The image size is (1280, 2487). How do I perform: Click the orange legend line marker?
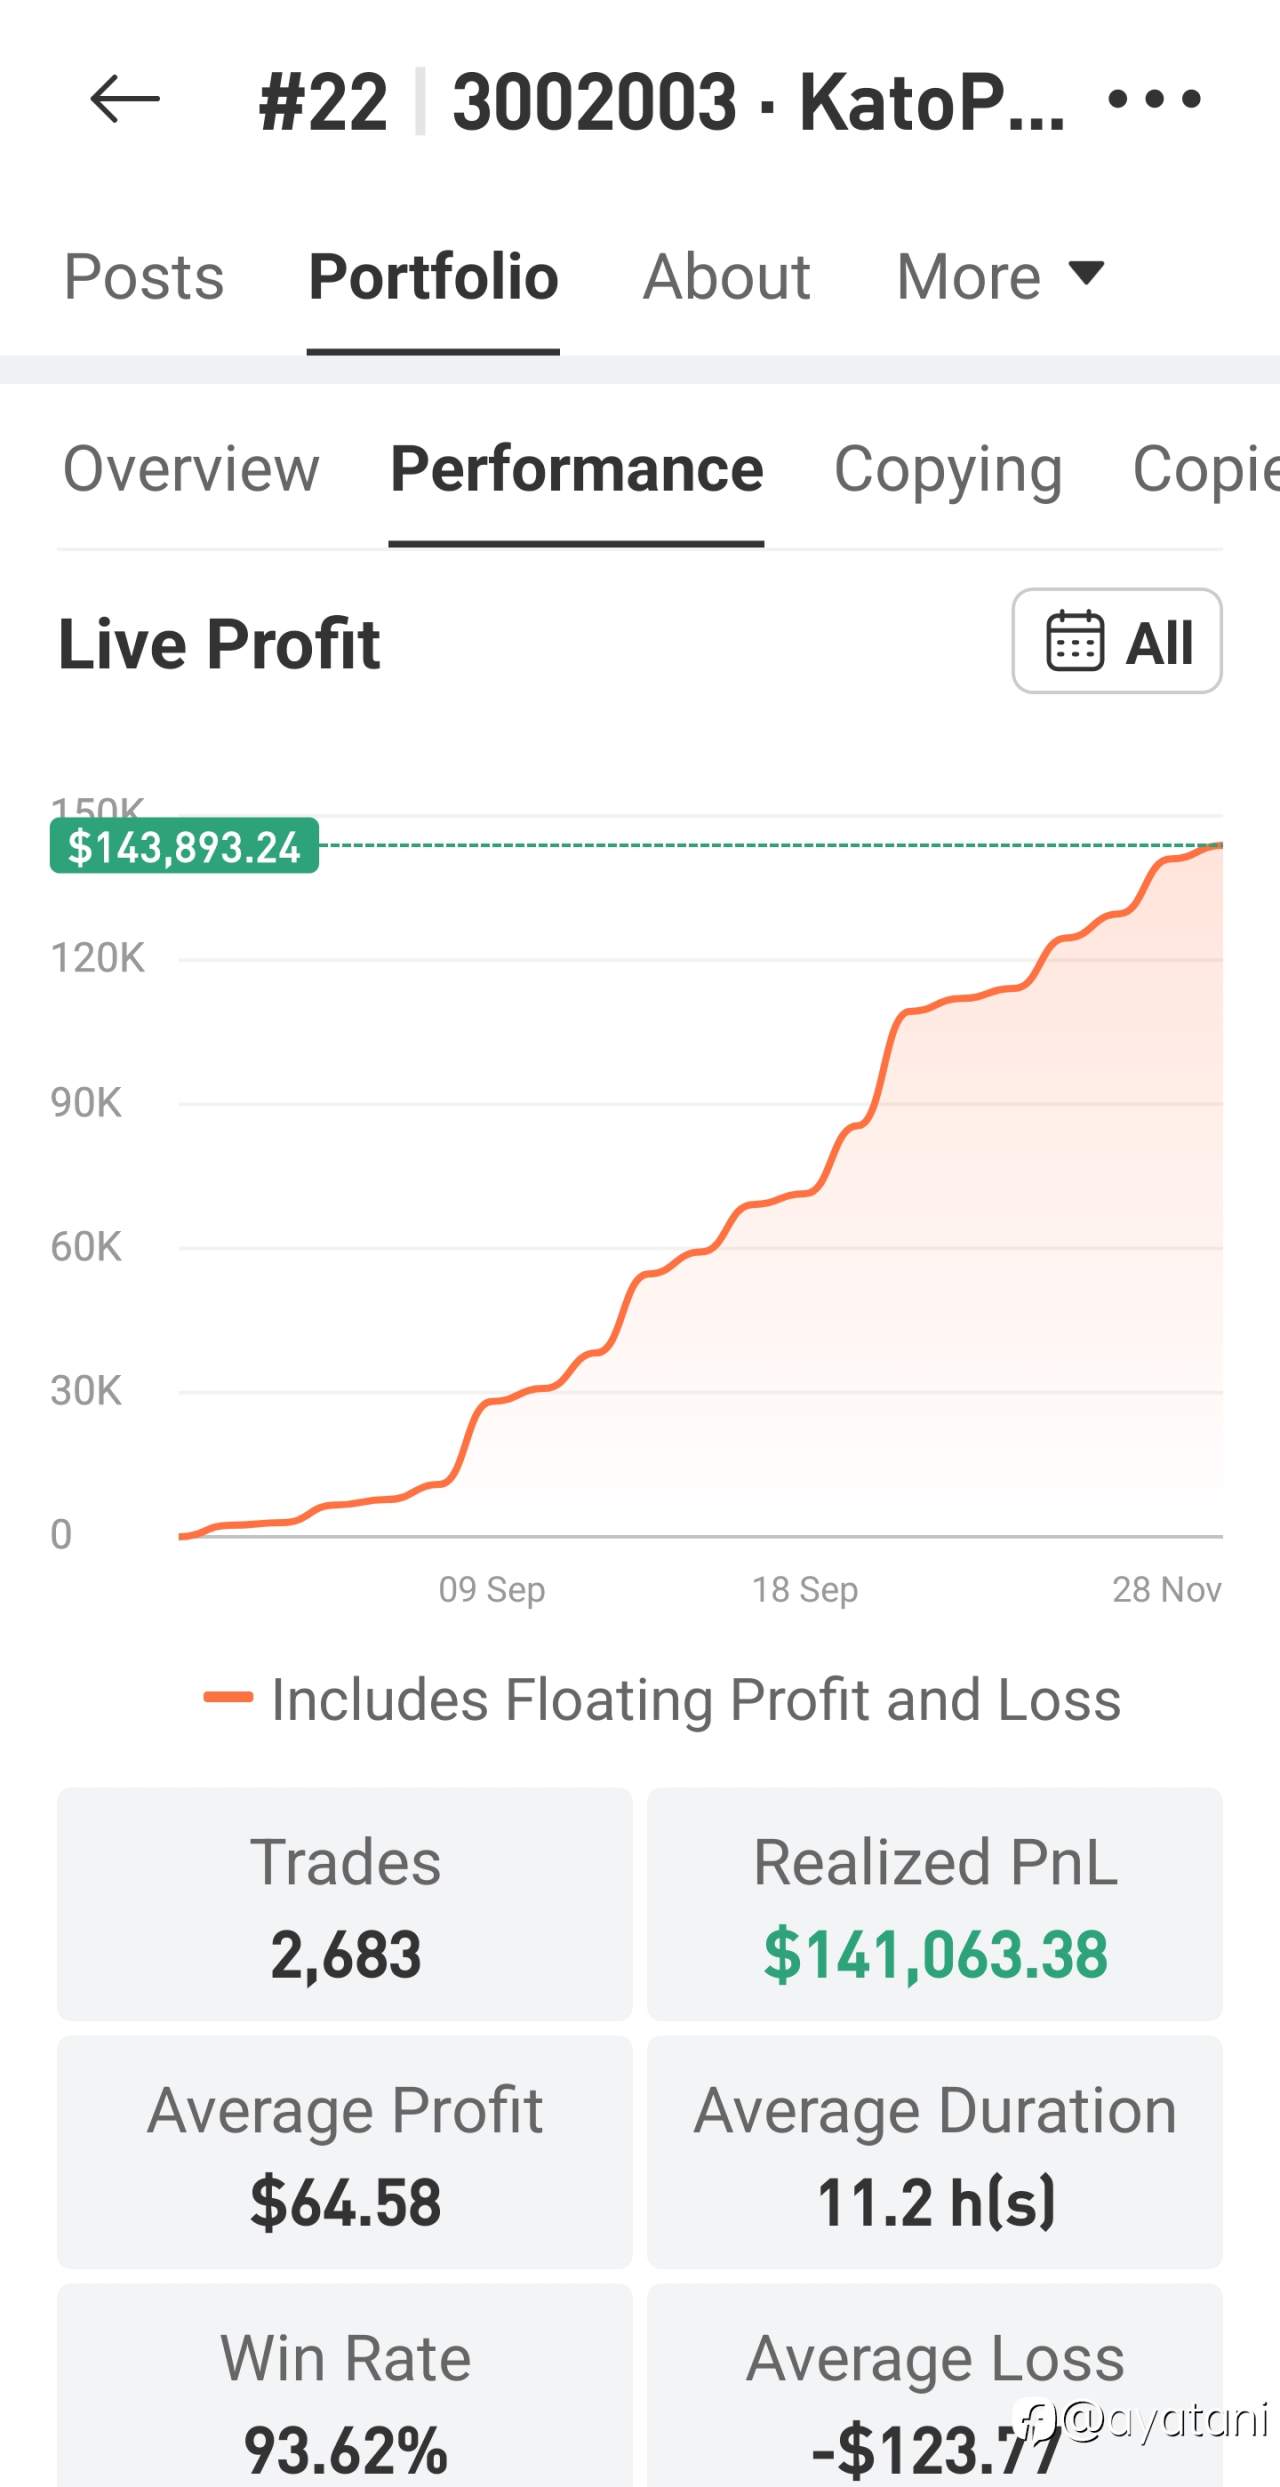228,1697
